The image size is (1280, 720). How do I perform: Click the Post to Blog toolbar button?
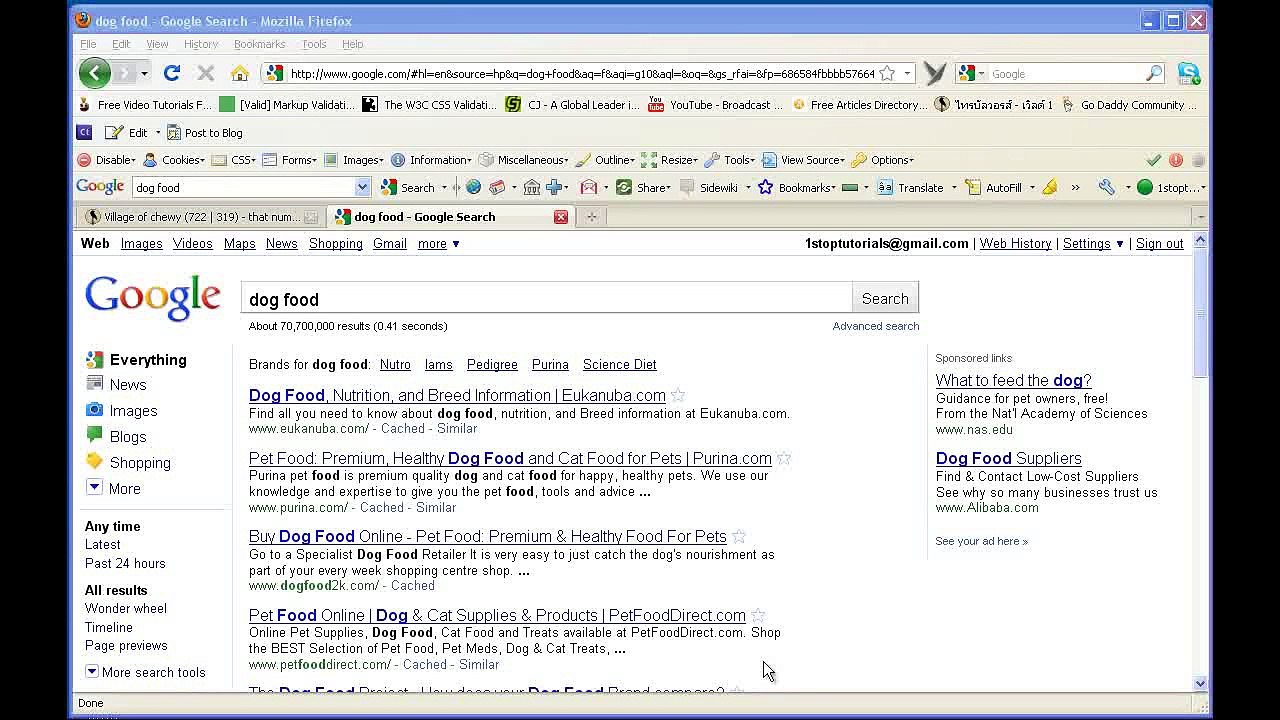coord(204,132)
